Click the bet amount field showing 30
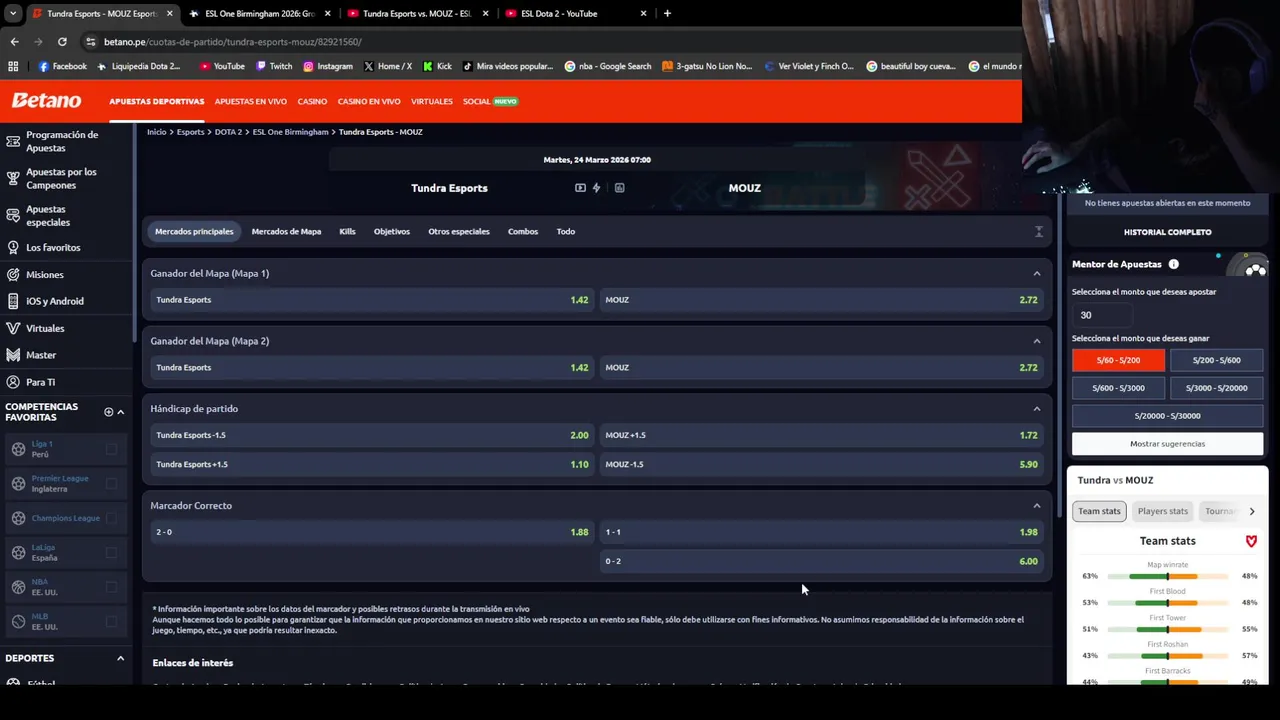 pyautogui.click(x=1102, y=315)
